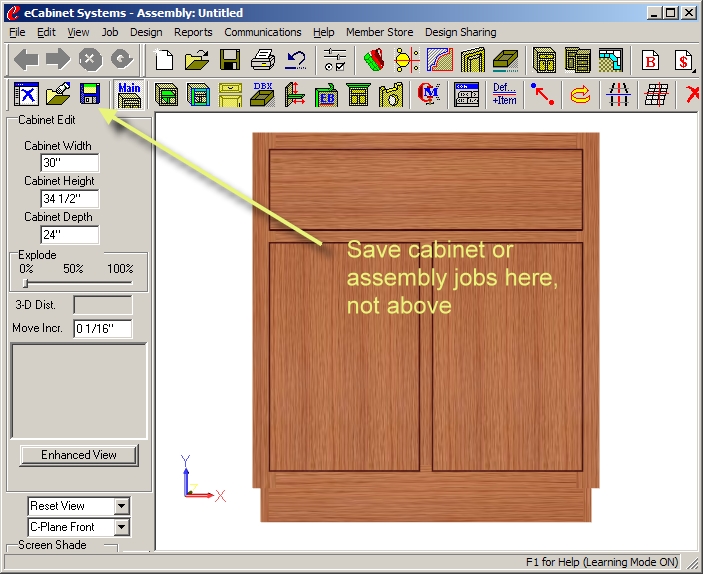Open the Help menu
The width and height of the screenshot is (703, 574).
pyautogui.click(x=324, y=32)
